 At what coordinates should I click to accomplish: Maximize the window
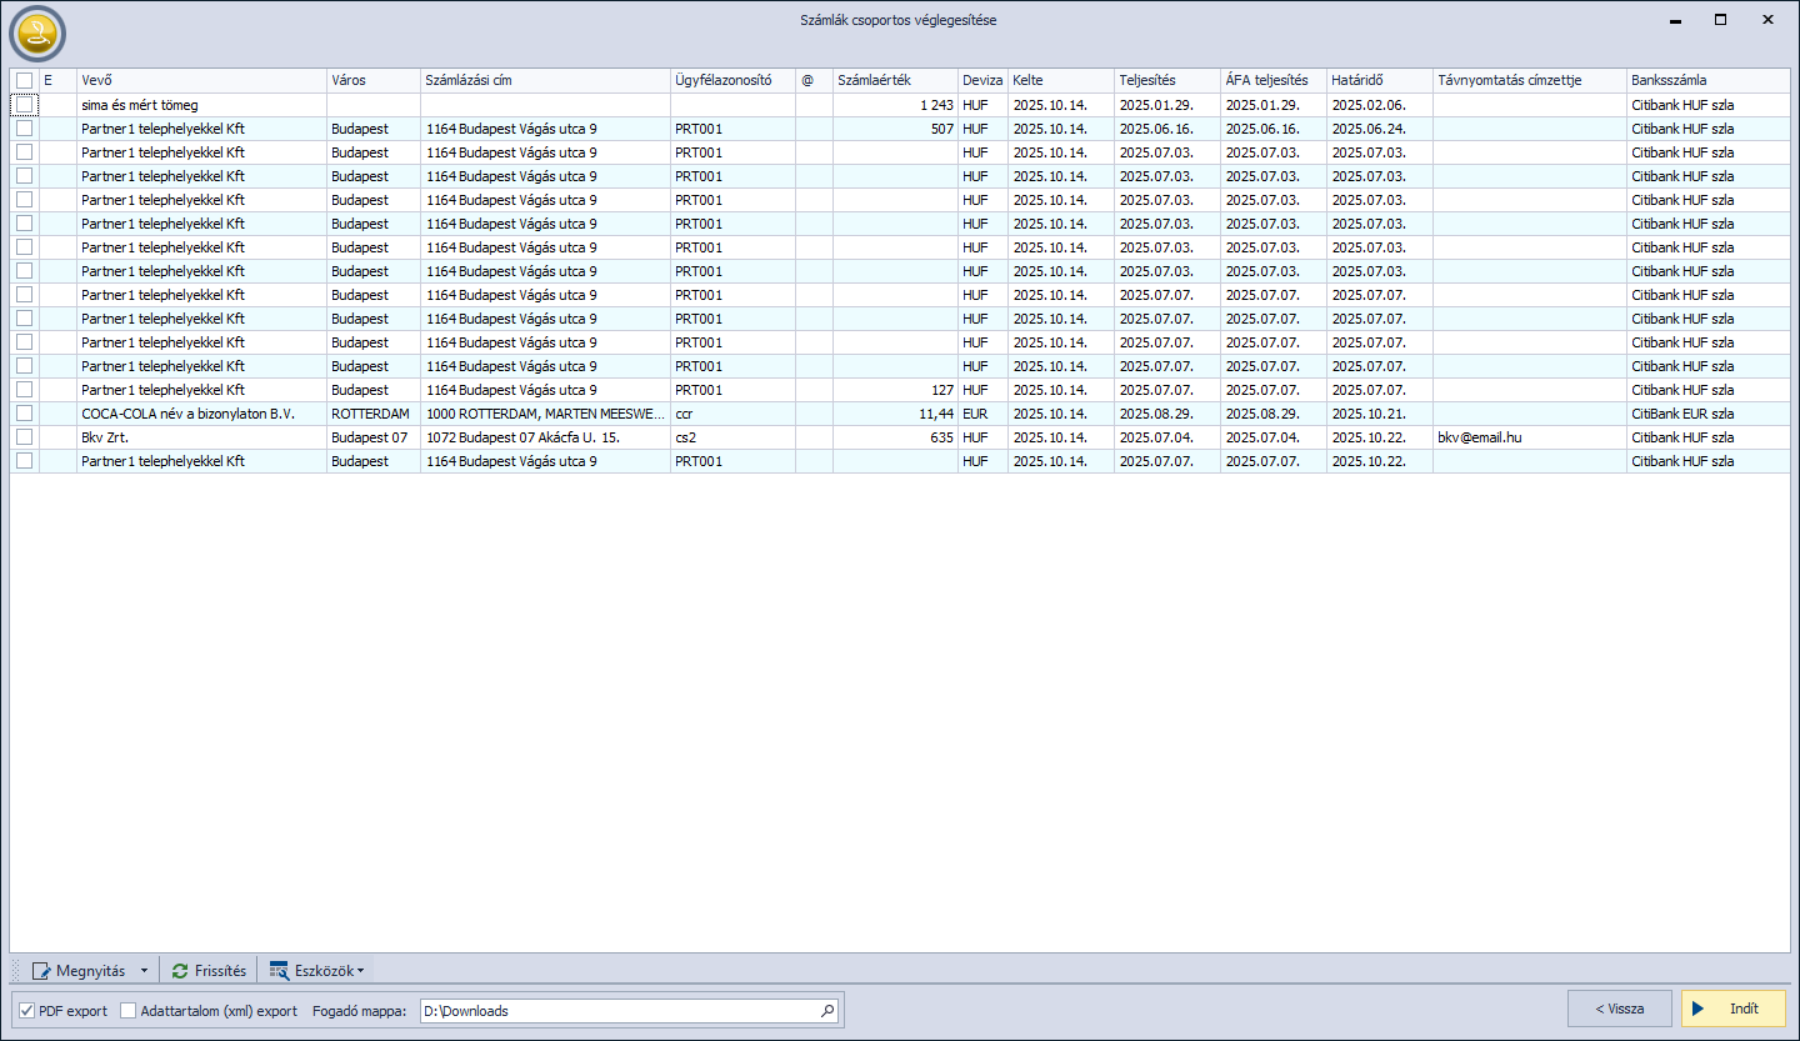1720,20
